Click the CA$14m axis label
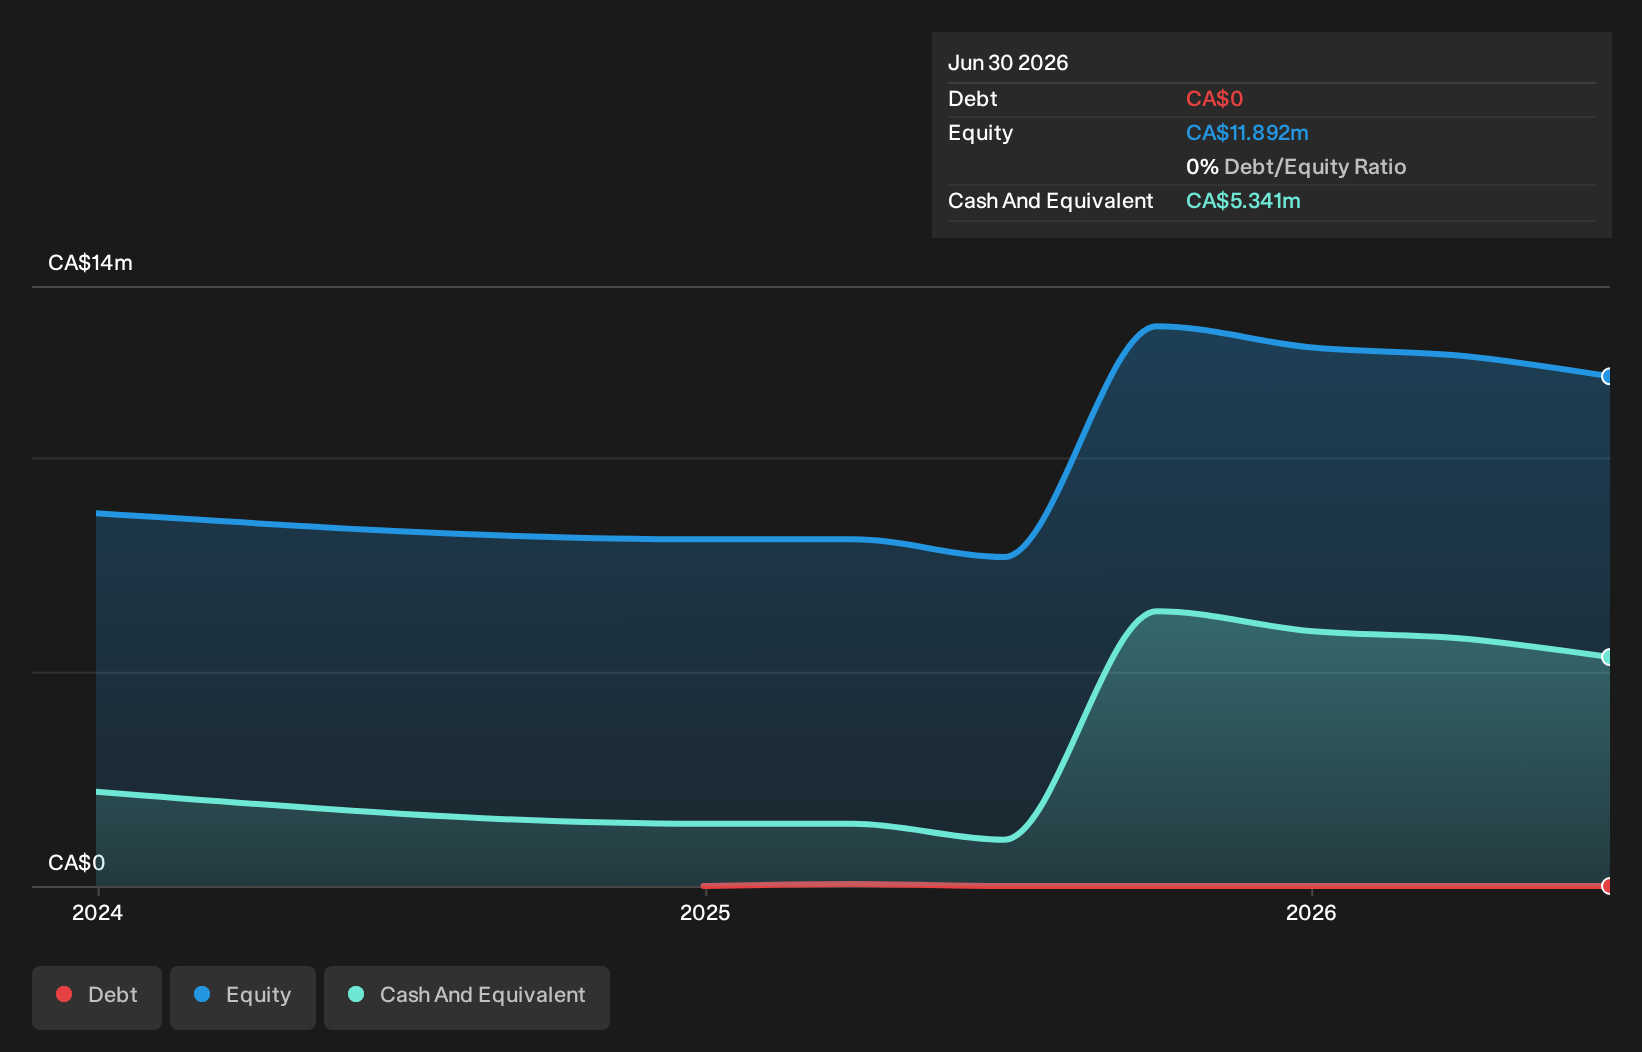Screen dimensions: 1642x1052 pyautogui.click(x=90, y=263)
